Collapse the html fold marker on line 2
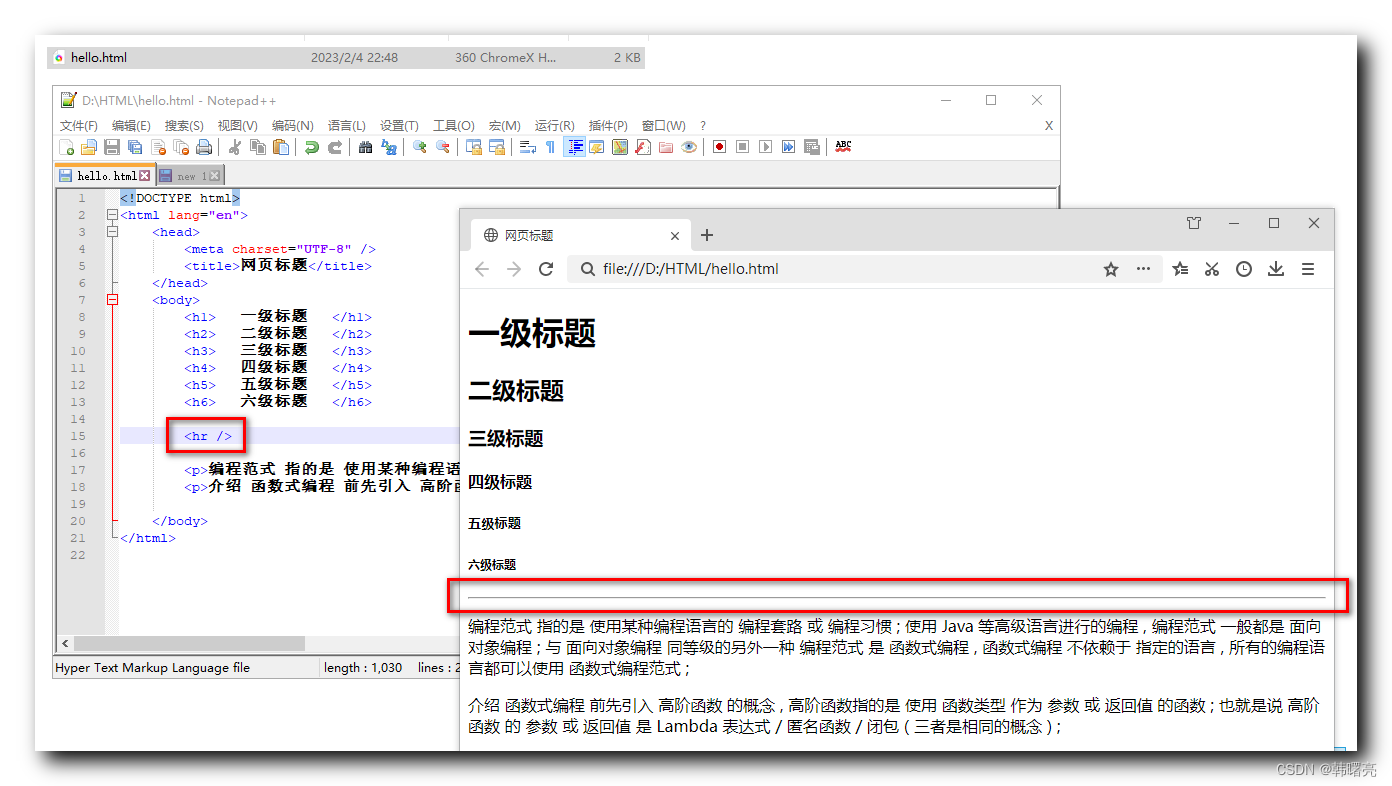Viewport: 1392px width, 786px height. [112, 215]
